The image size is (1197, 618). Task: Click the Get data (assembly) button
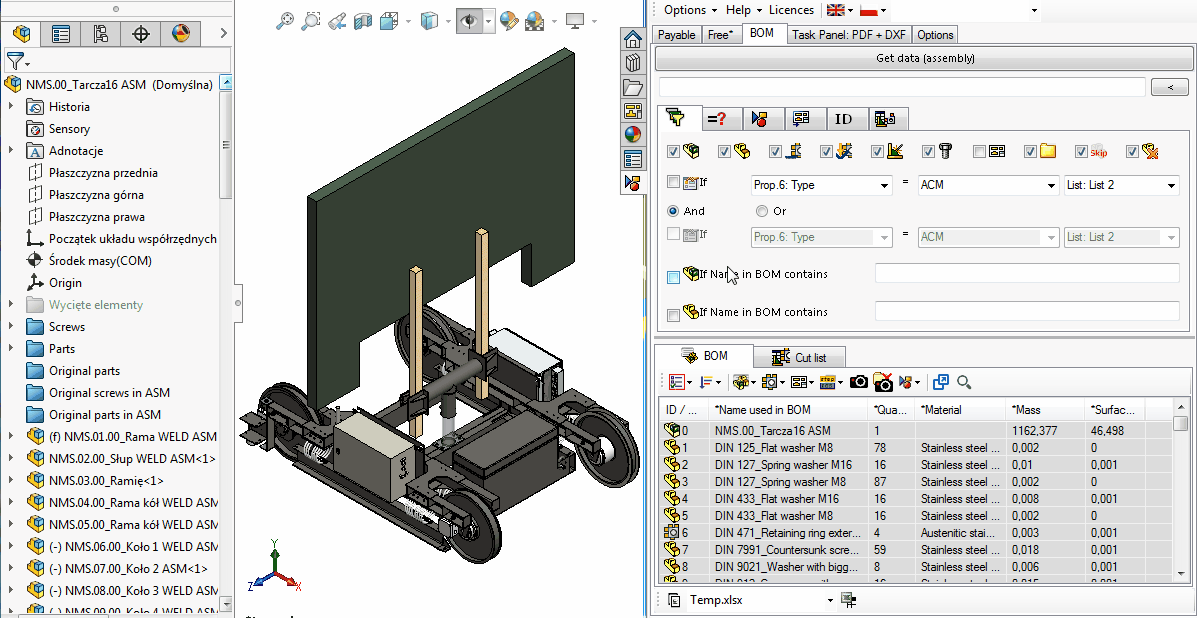tap(925, 58)
